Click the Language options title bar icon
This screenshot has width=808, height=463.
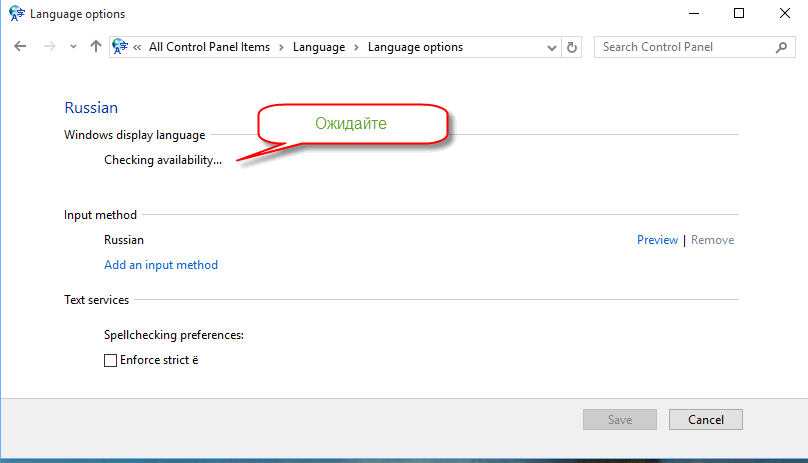16,14
